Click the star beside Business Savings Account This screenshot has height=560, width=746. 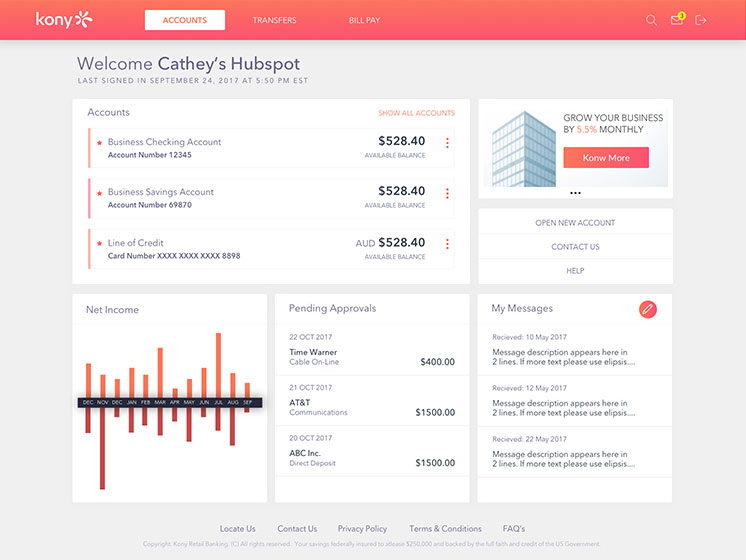click(x=99, y=193)
